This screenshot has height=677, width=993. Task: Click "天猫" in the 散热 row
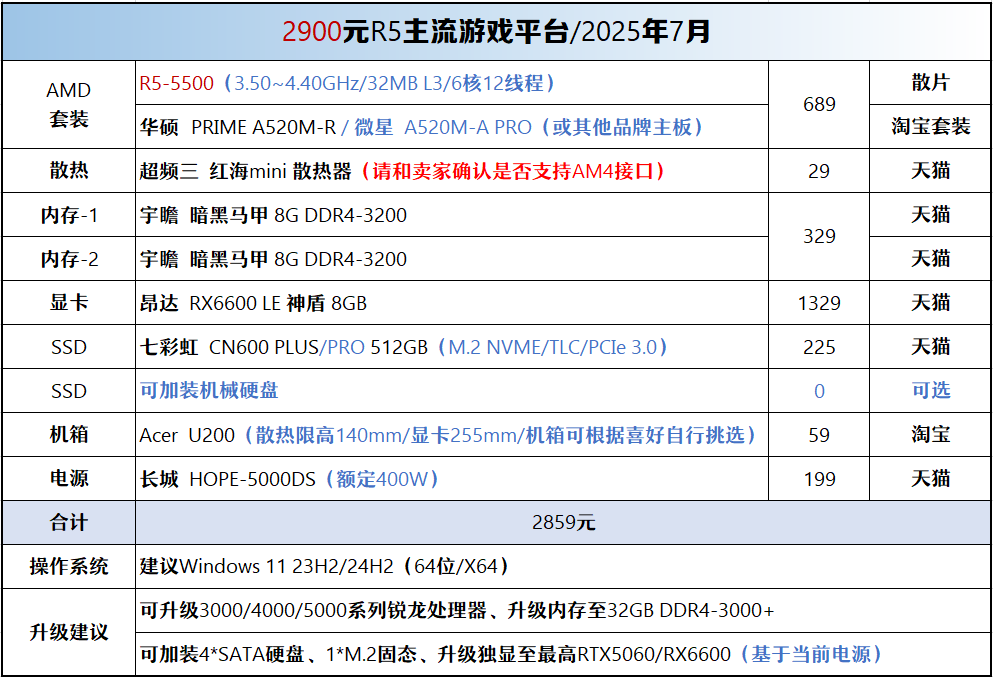click(x=930, y=171)
